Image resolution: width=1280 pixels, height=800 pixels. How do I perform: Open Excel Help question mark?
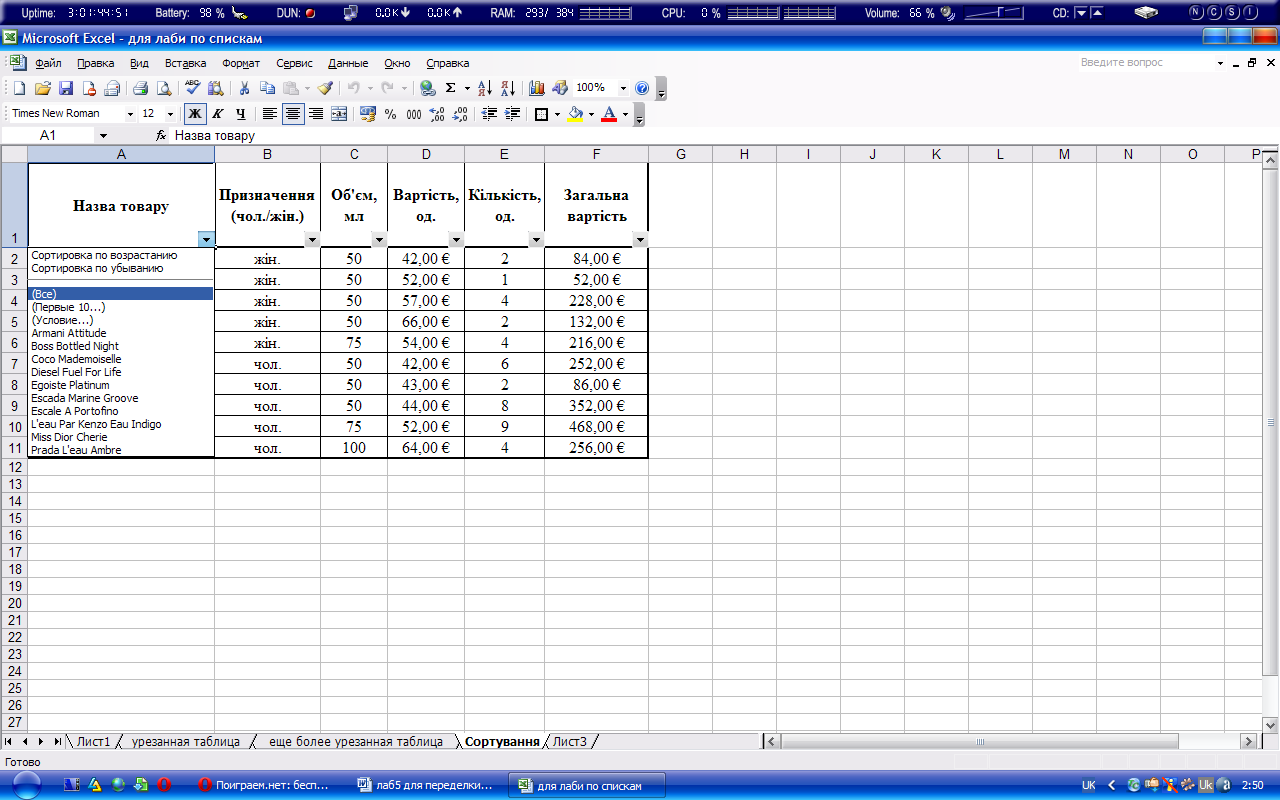[642, 88]
